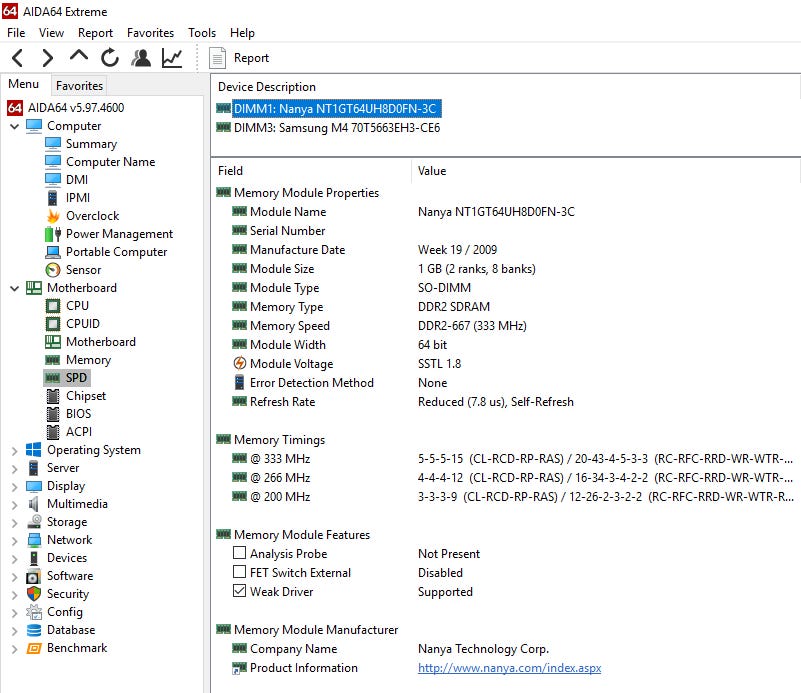Open the DMI tree item

[77, 180]
